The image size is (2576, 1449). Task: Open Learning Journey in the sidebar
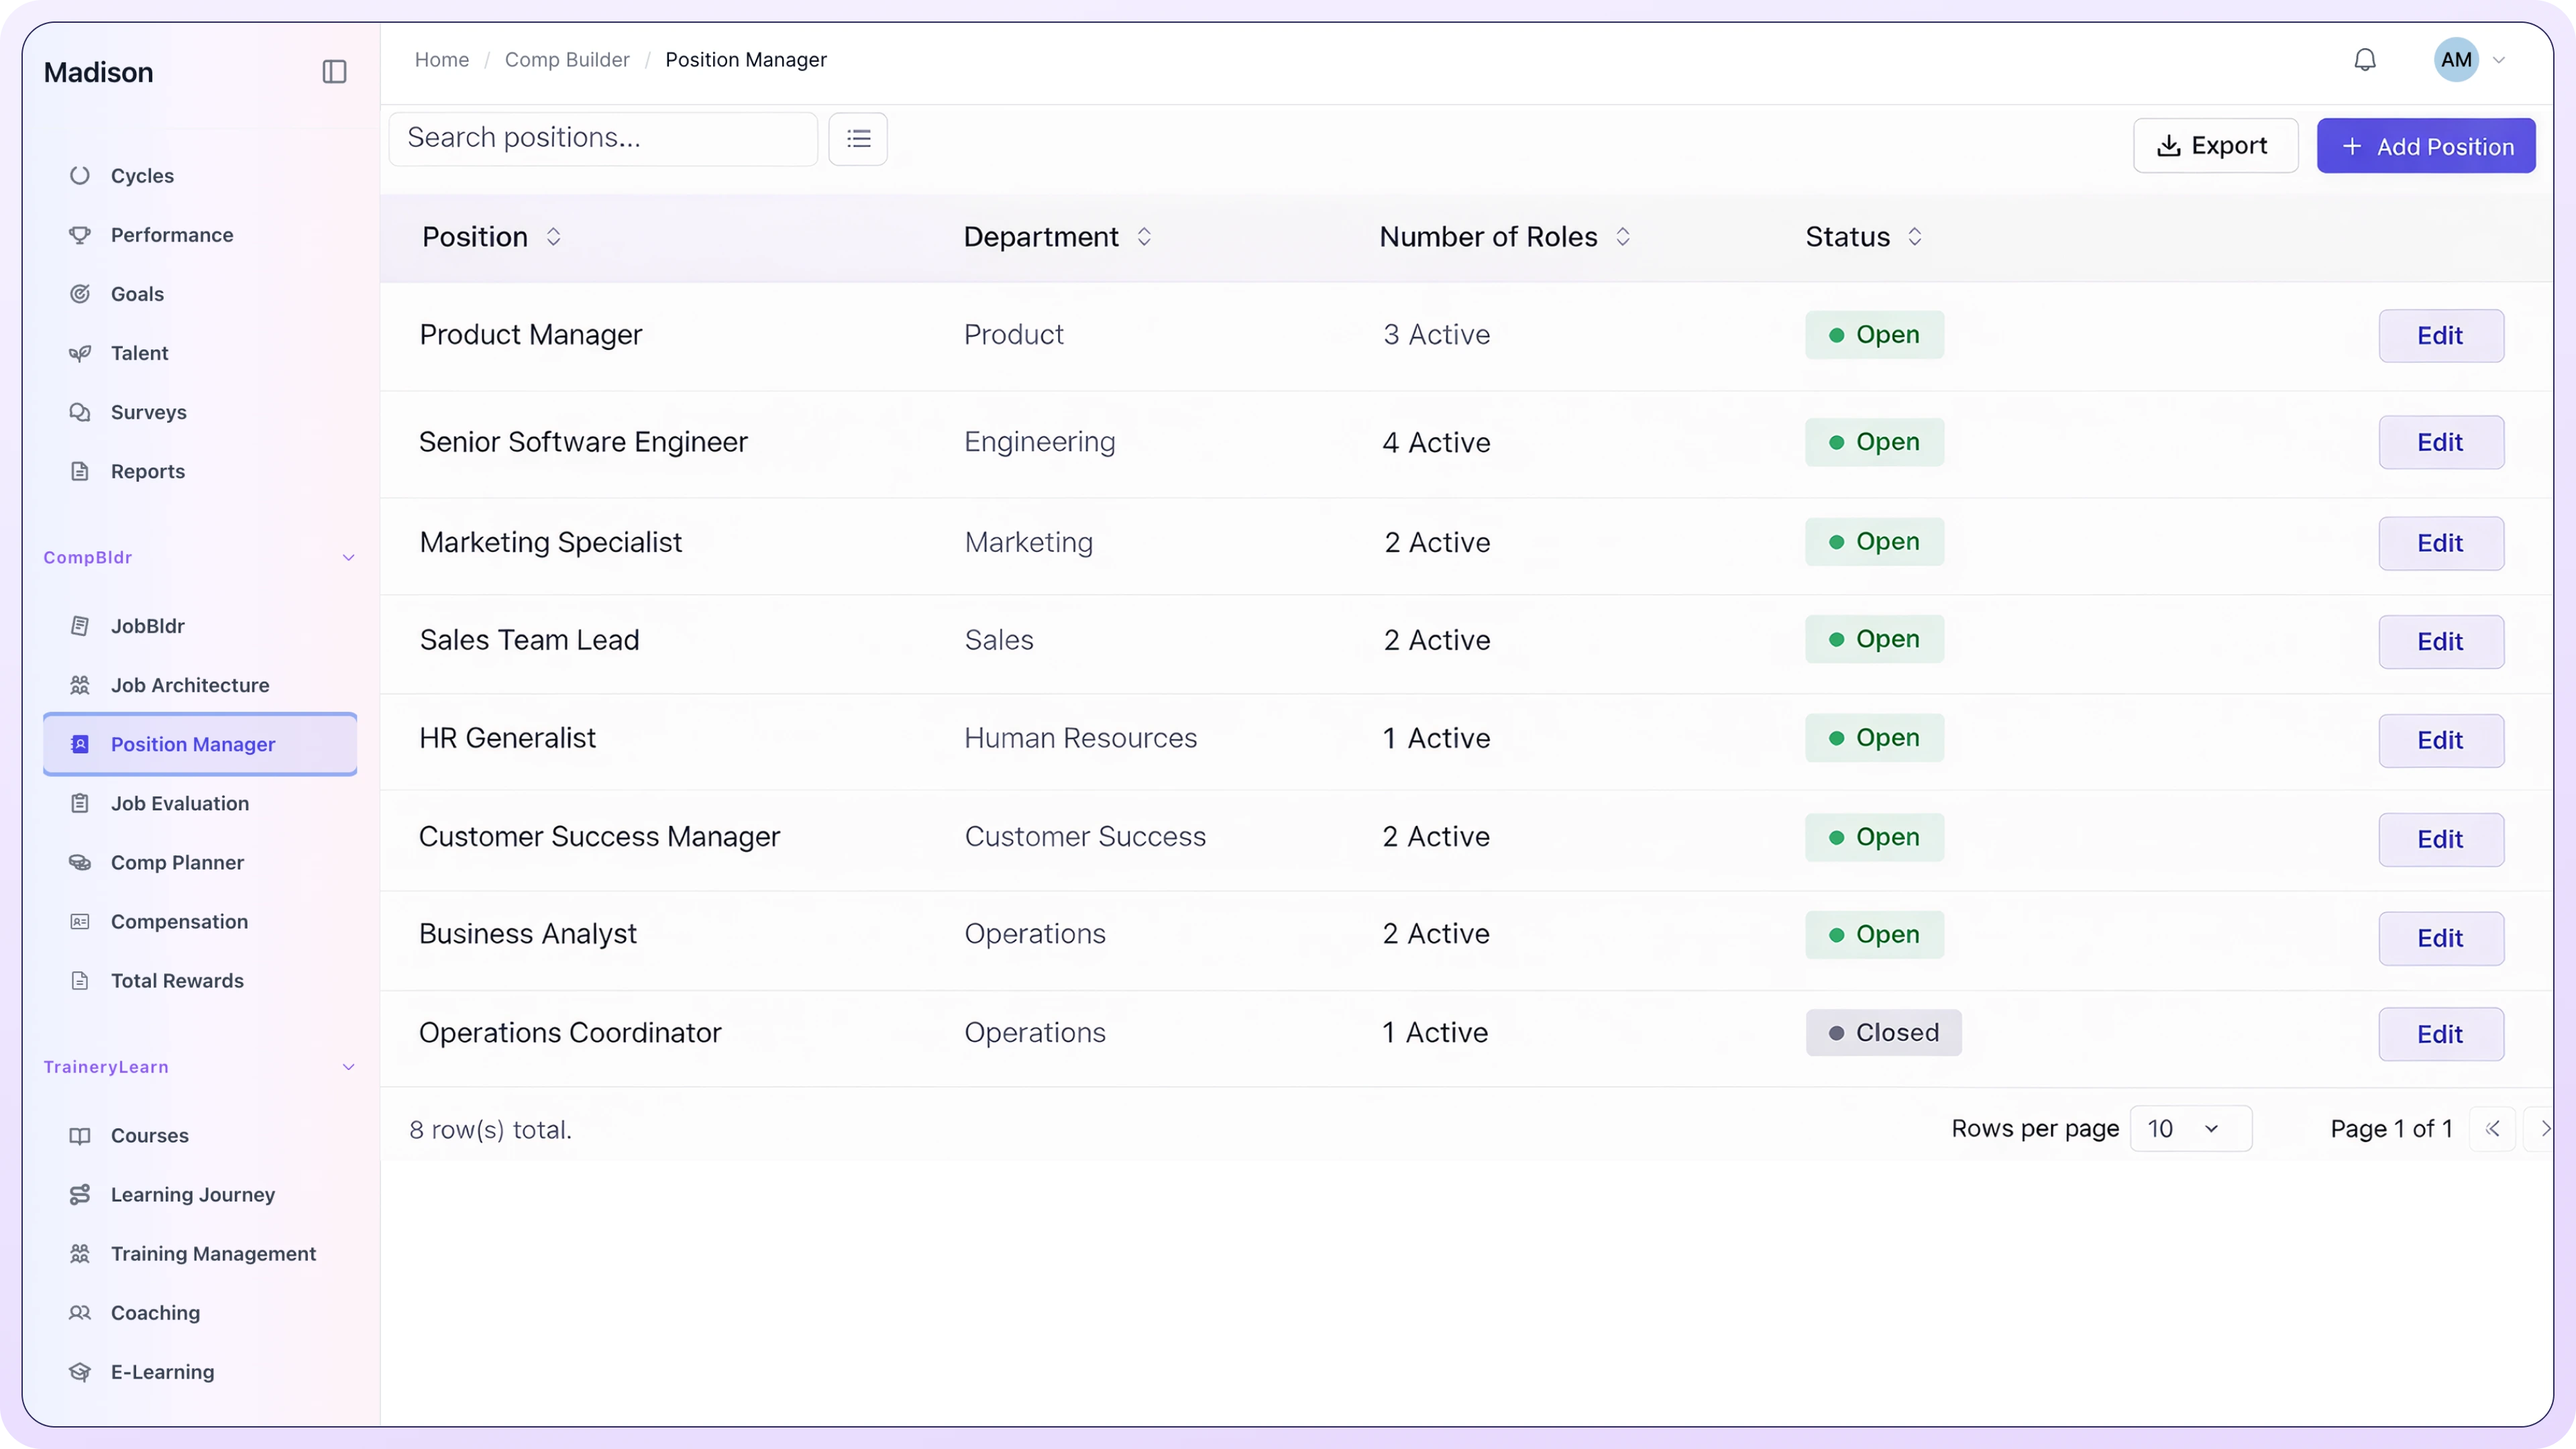(x=192, y=1195)
